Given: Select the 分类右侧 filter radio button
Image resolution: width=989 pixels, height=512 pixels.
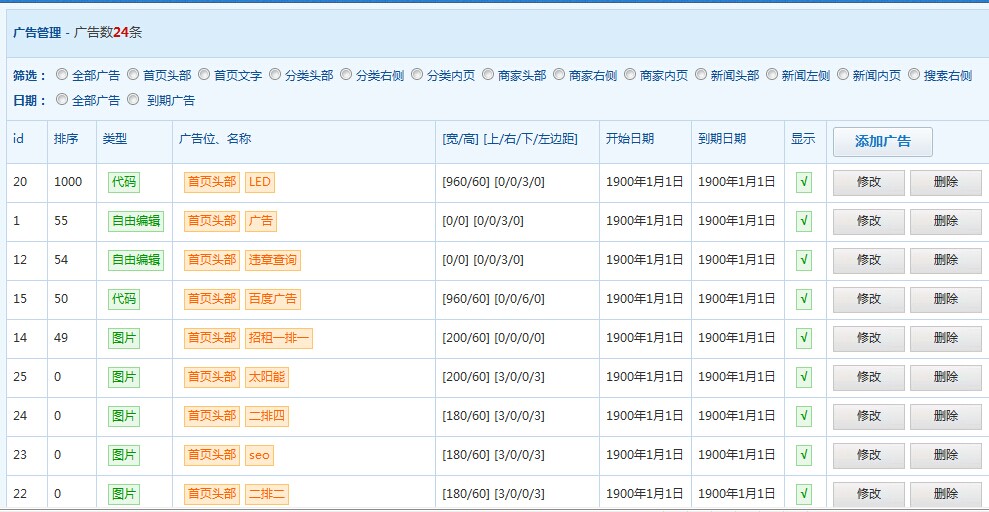Looking at the screenshot, I should coord(347,75).
